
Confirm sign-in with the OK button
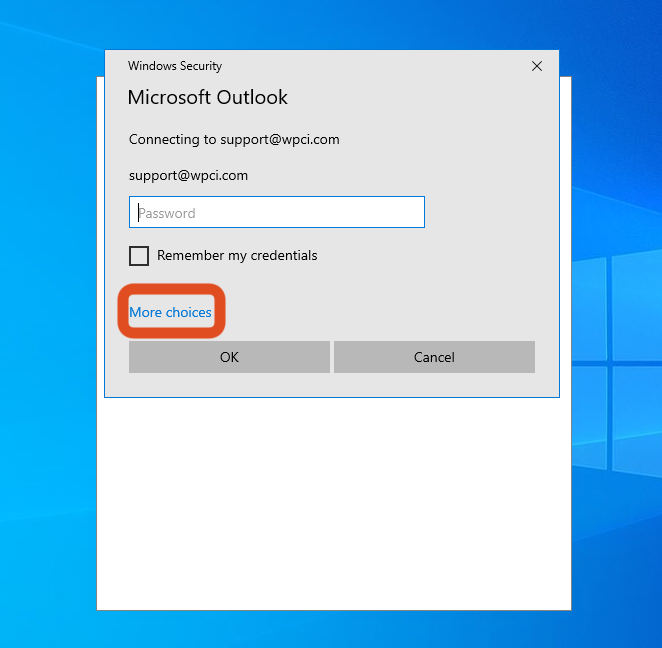229,357
